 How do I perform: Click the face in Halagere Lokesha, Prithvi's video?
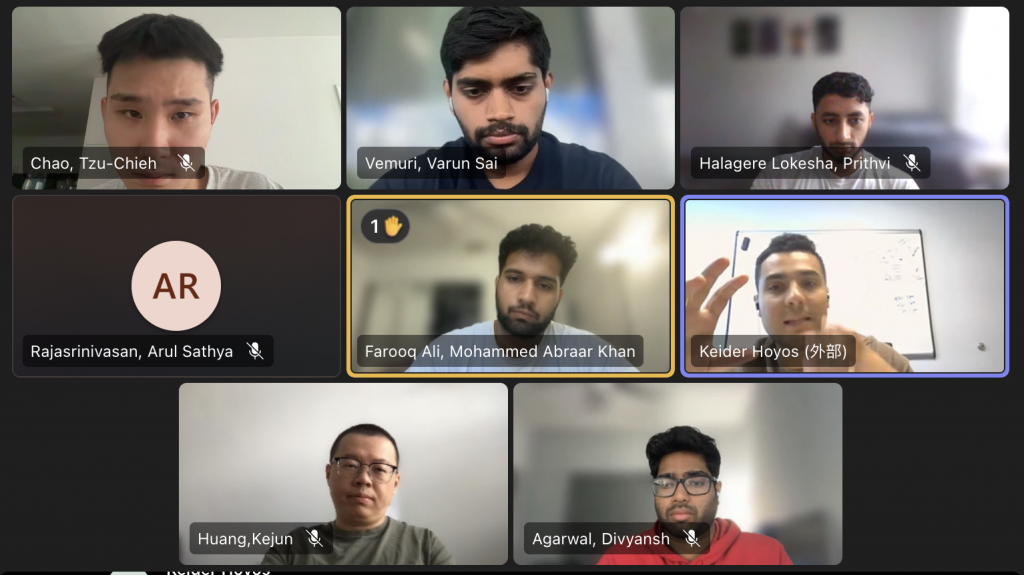coord(842,119)
